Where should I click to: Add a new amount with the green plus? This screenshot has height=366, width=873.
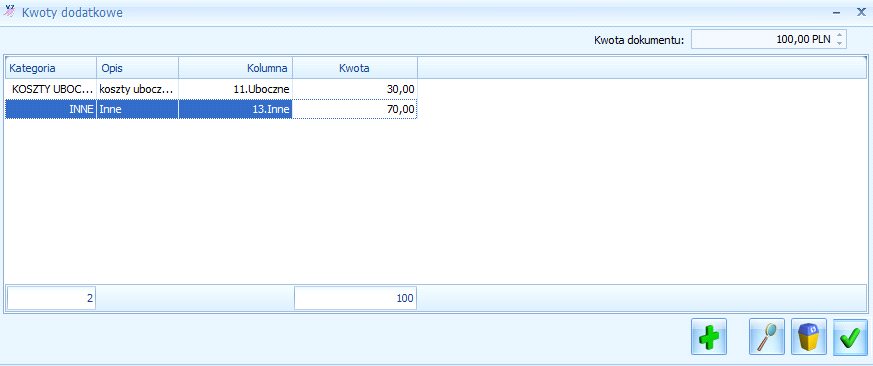click(x=709, y=337)
